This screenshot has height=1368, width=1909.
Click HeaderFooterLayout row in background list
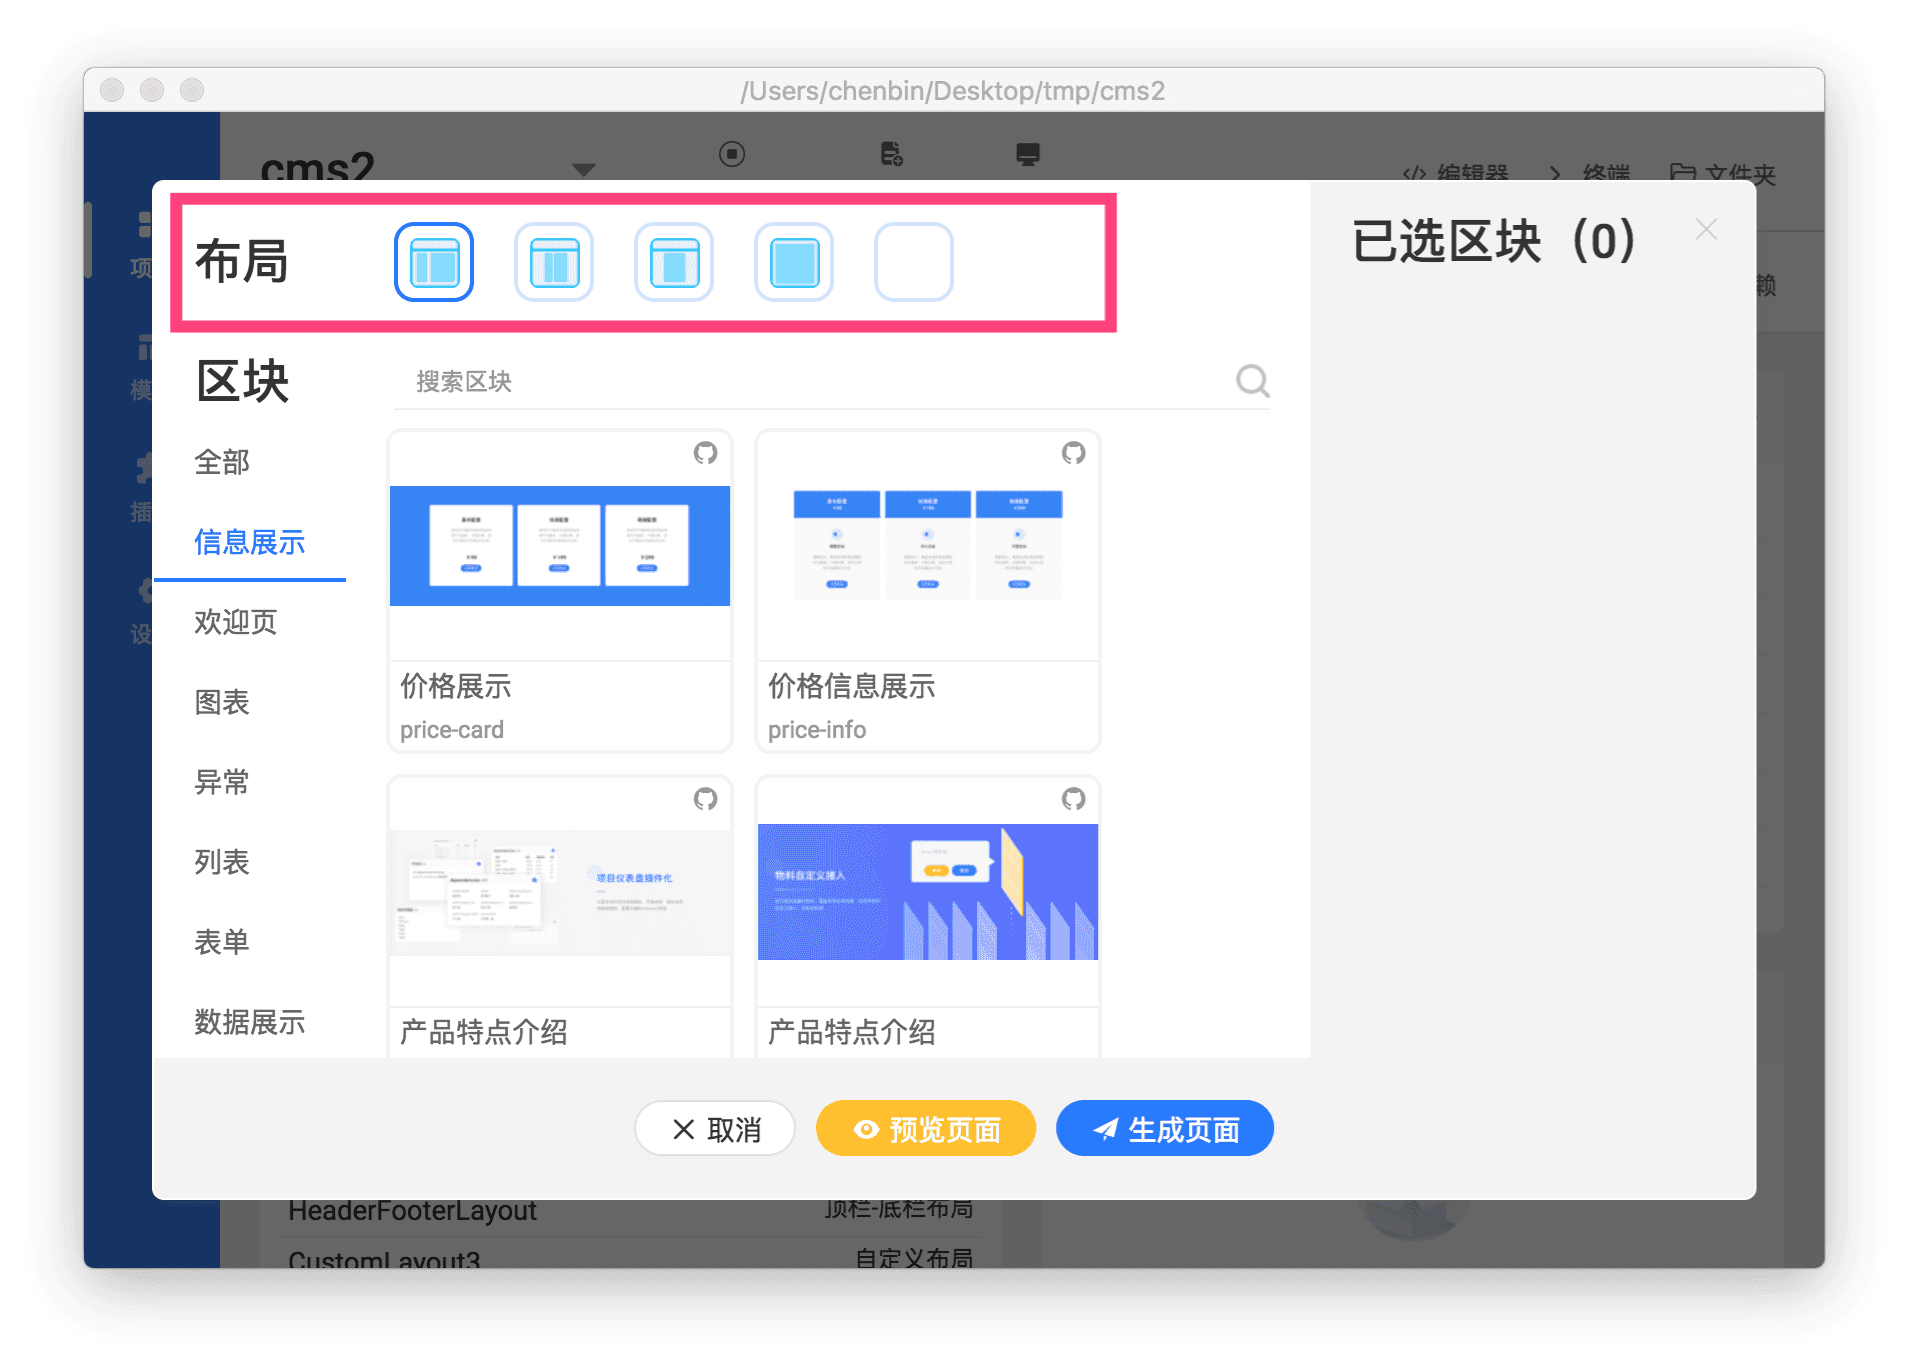click(630, 1212)
